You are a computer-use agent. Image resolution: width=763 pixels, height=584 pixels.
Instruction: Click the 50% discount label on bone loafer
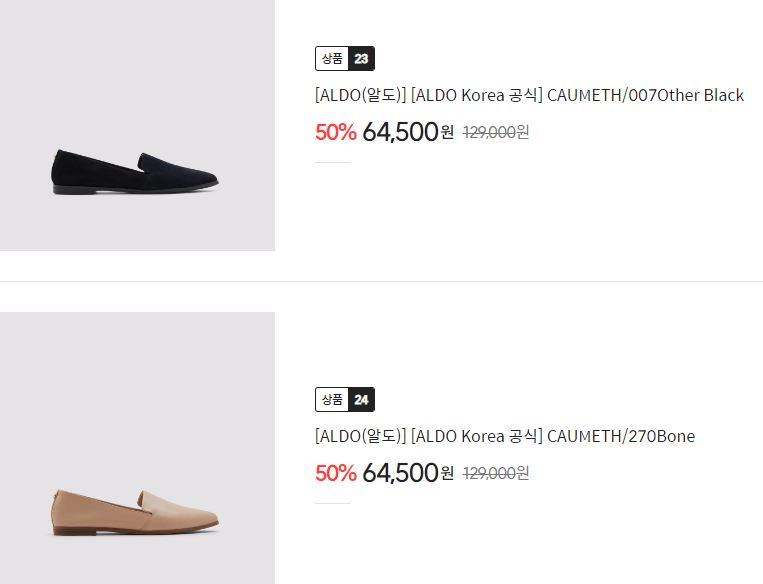tap(336, 473)
